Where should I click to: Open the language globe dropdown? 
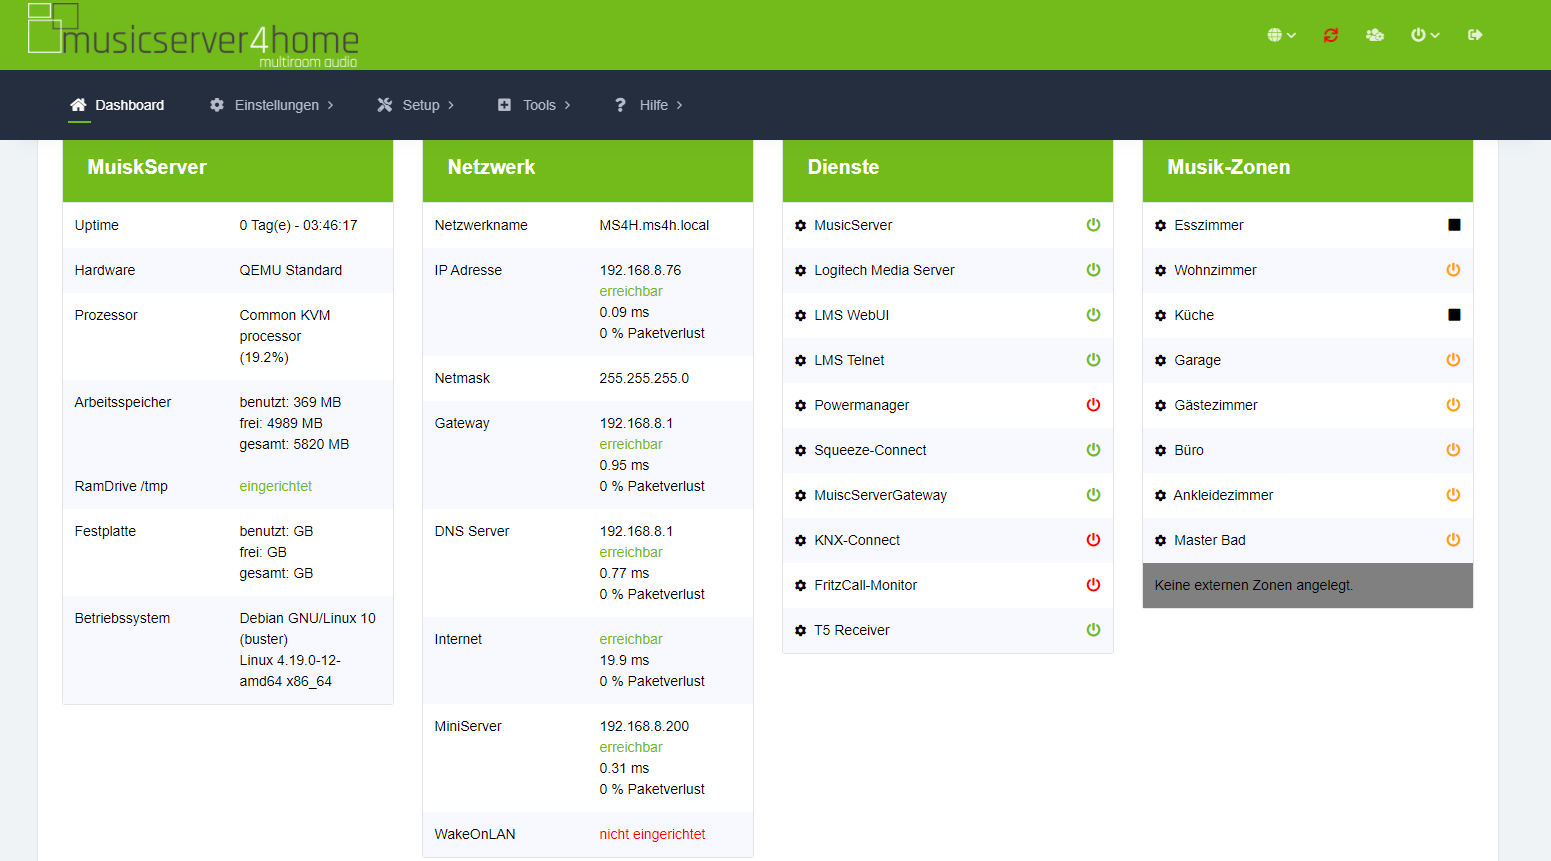1281,35
